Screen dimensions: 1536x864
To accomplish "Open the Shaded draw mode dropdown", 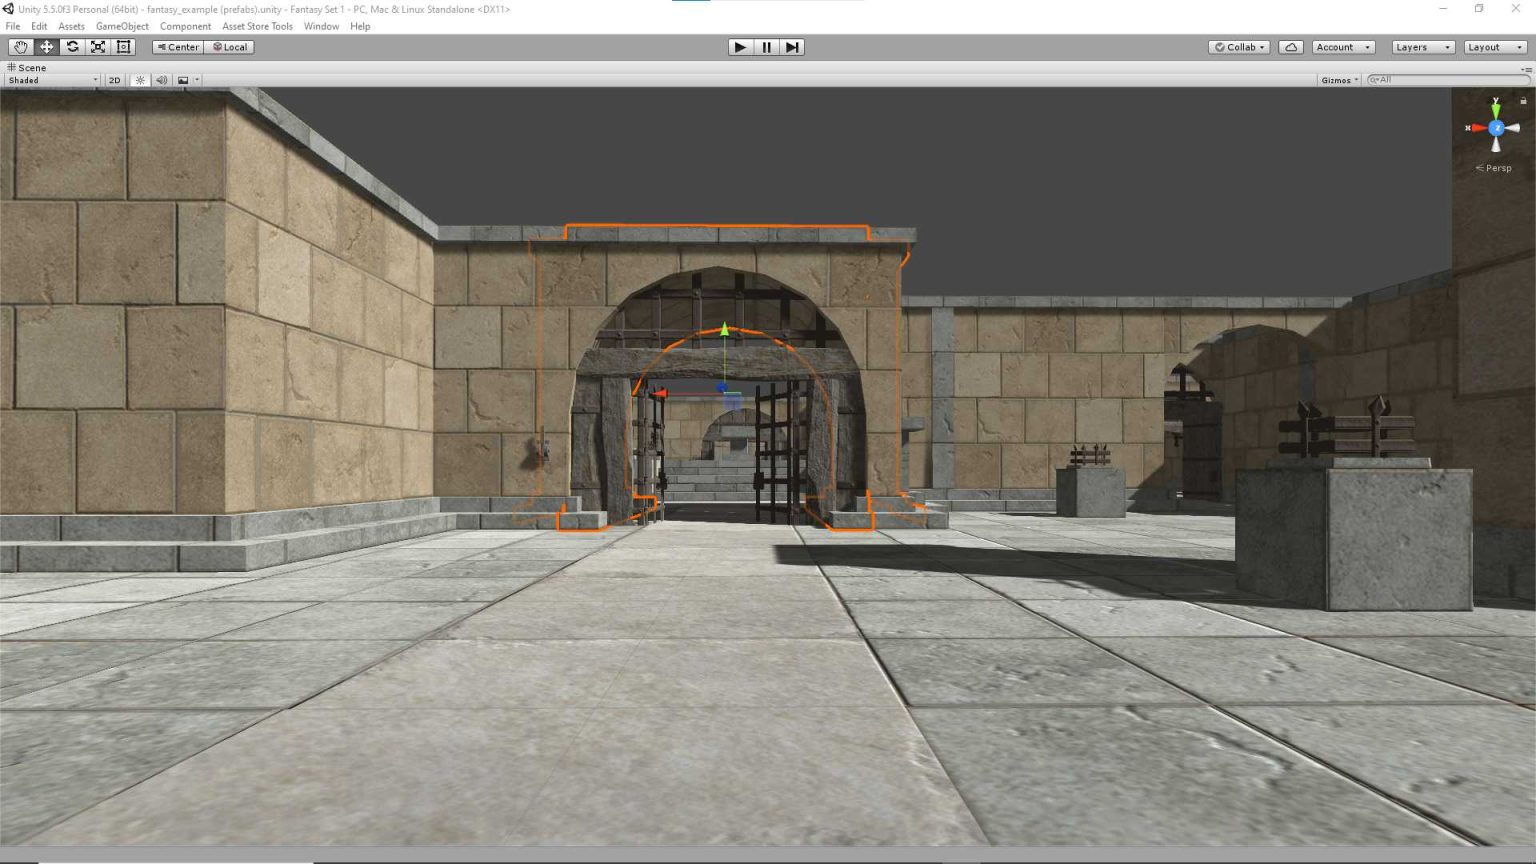I will point(53,80).
